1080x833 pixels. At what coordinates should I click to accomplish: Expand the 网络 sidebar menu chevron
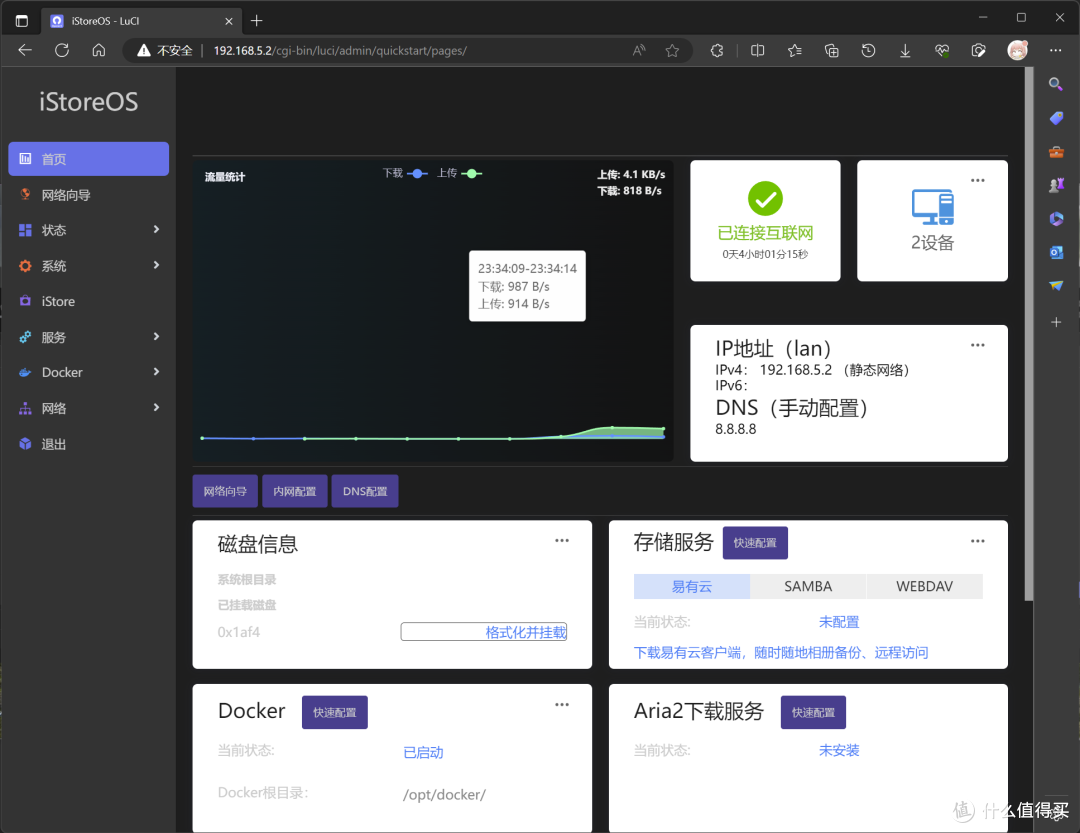[x=156, y=408]
